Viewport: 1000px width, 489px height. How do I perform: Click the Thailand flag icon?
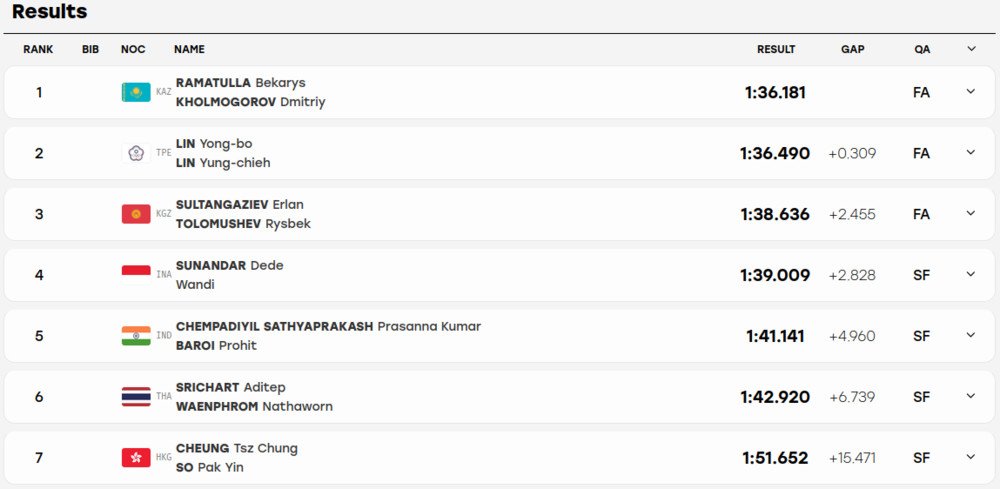[x=136, y=397]
